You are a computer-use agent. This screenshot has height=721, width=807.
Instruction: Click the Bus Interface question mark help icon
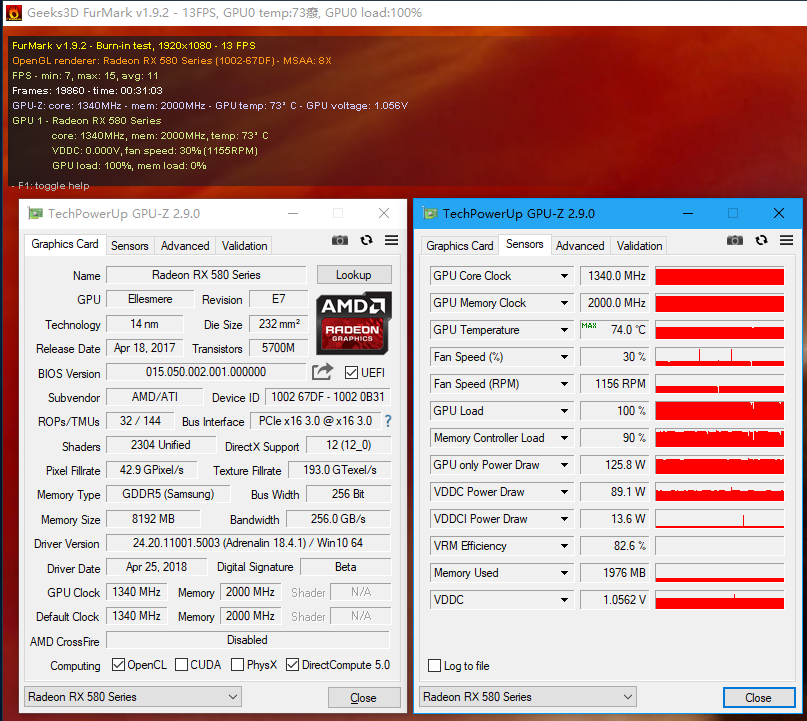(388, 421)
